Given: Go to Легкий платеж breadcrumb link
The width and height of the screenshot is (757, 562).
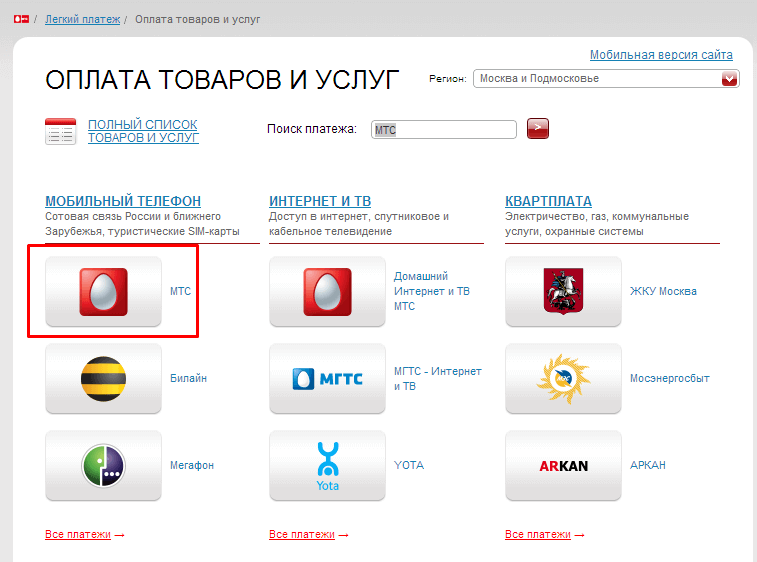Looking at the screenshot, I should (83, 19).
